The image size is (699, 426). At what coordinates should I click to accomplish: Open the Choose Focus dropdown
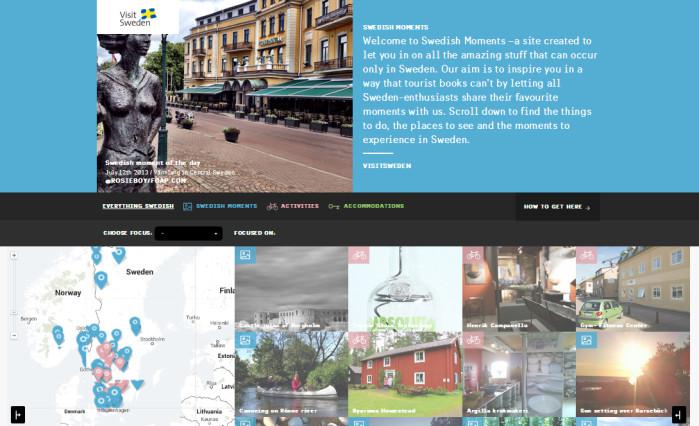189,233
